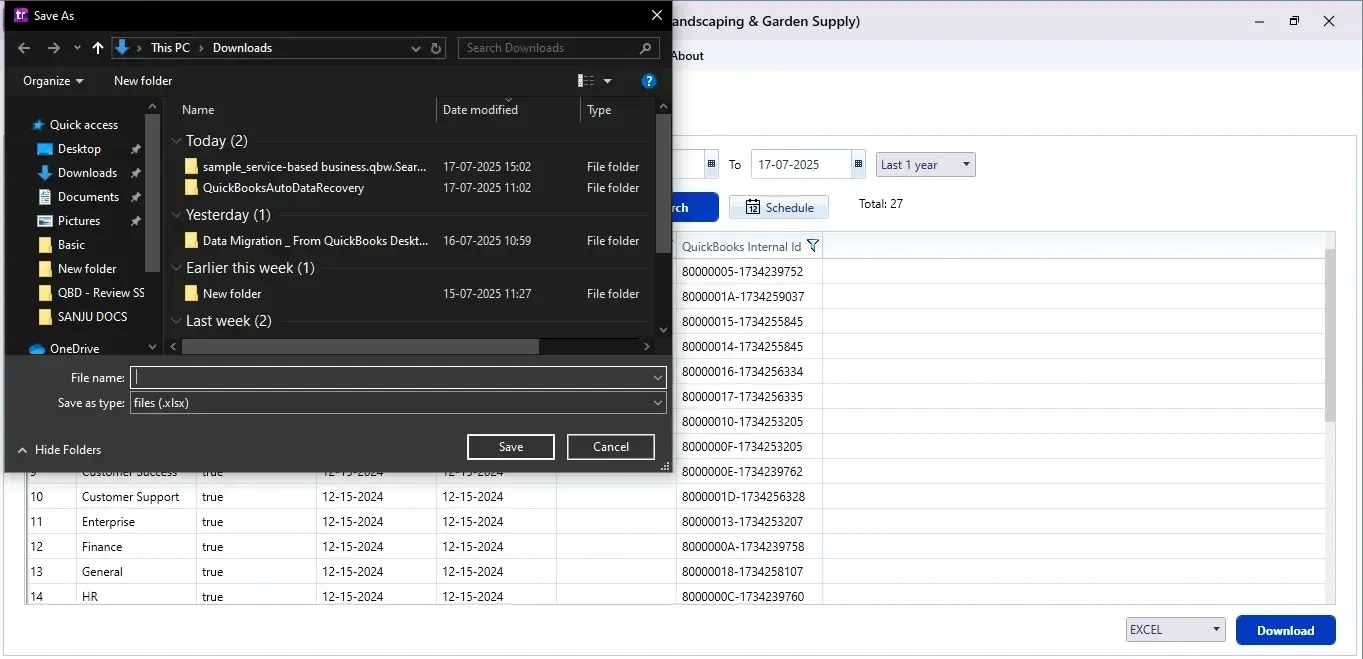Select cell 80000005-1734239752
This screenshot has width=1363, height=659.
749,272
